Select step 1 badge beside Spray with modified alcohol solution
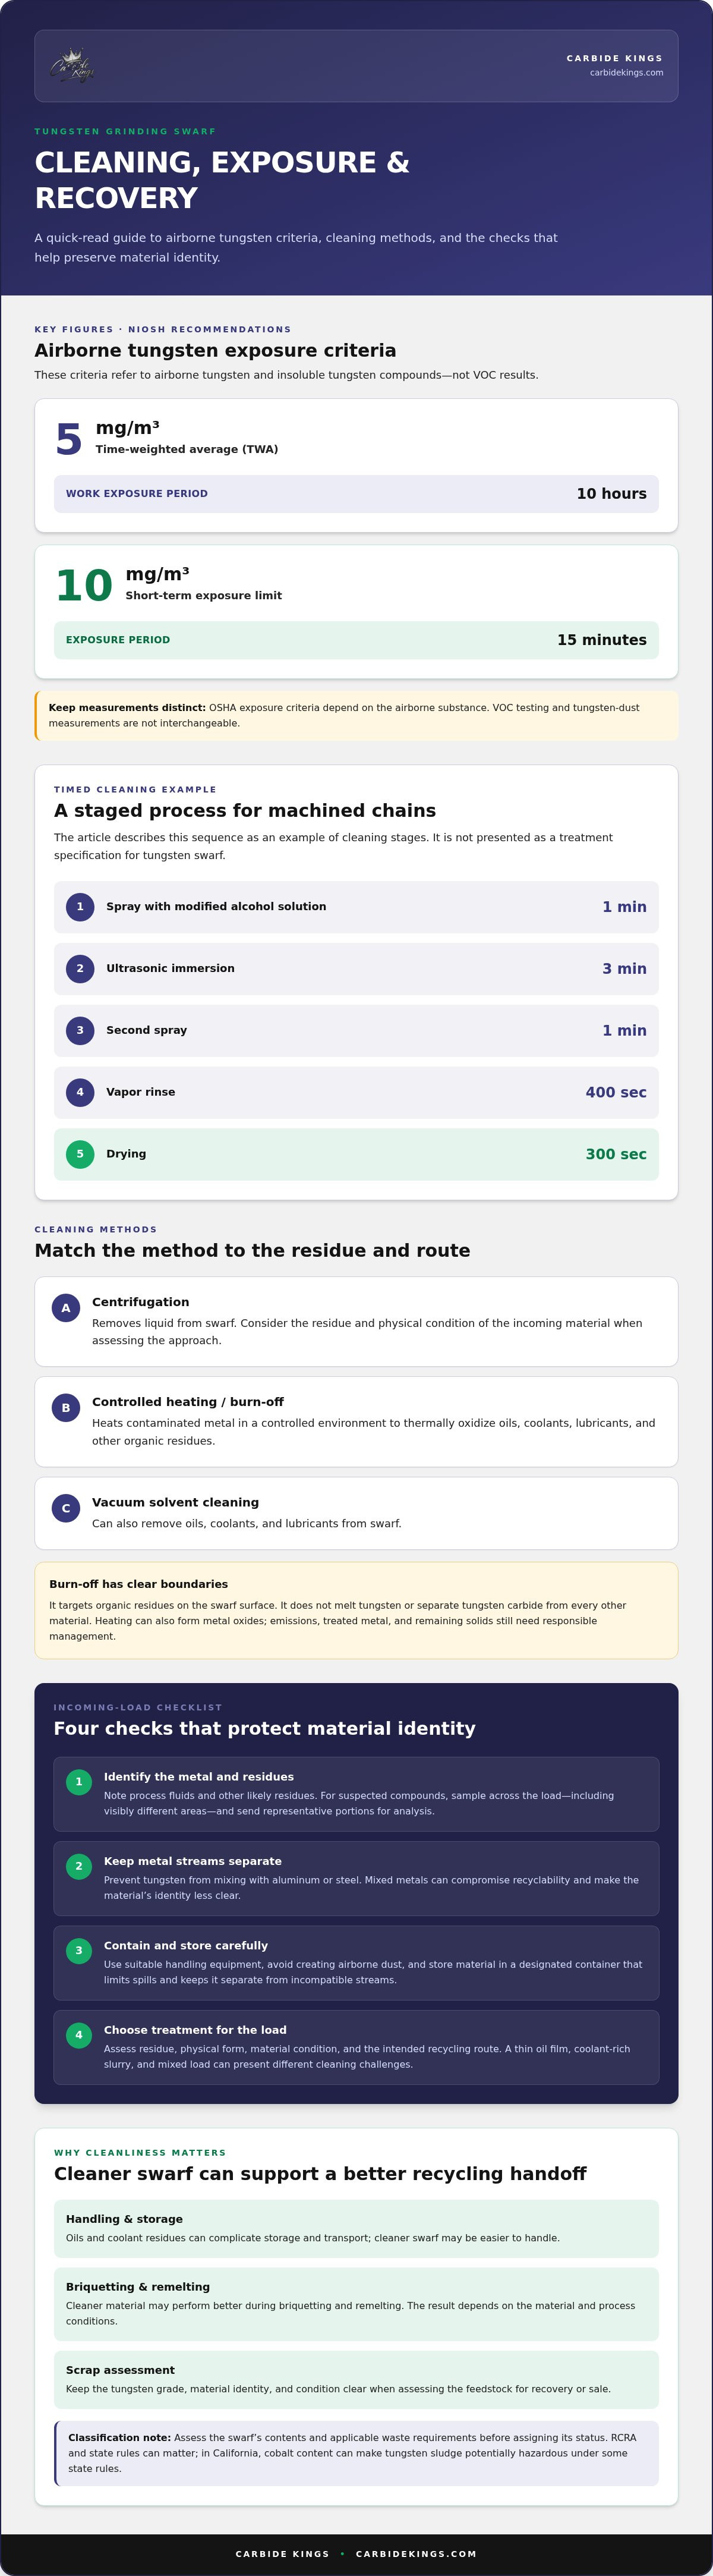This screenshot has width=713, height=2576. [x=80, y=907]
